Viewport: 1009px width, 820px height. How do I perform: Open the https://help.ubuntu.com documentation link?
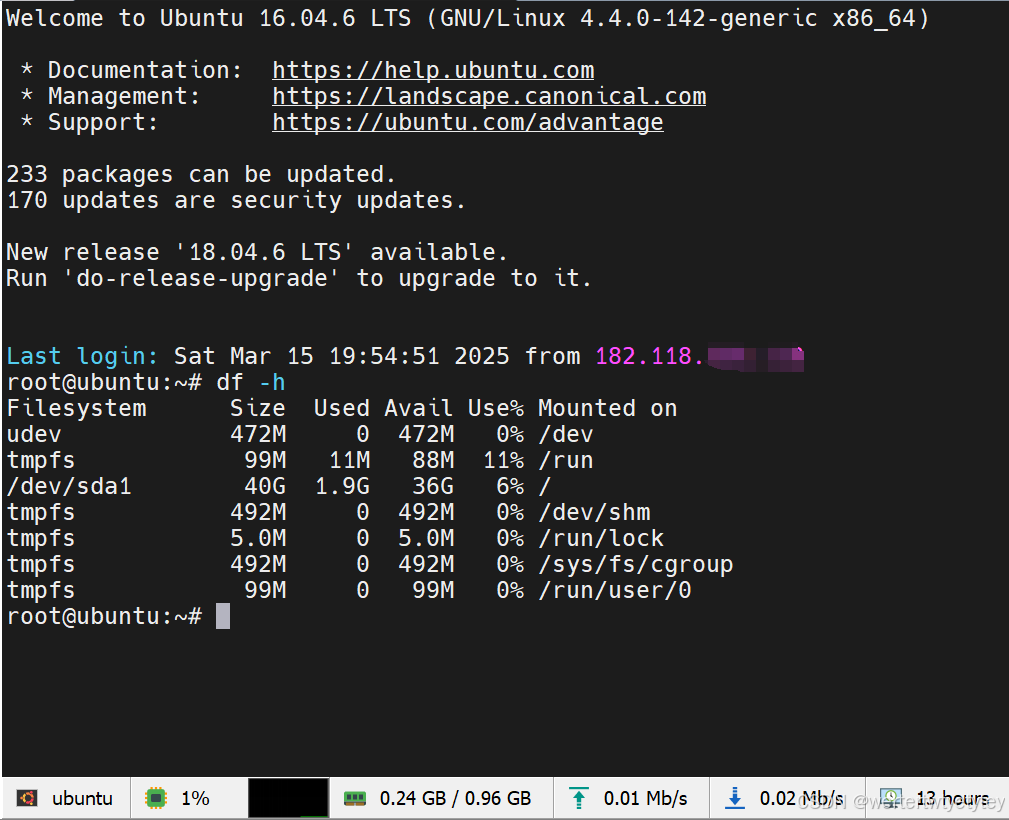(433, 70)
